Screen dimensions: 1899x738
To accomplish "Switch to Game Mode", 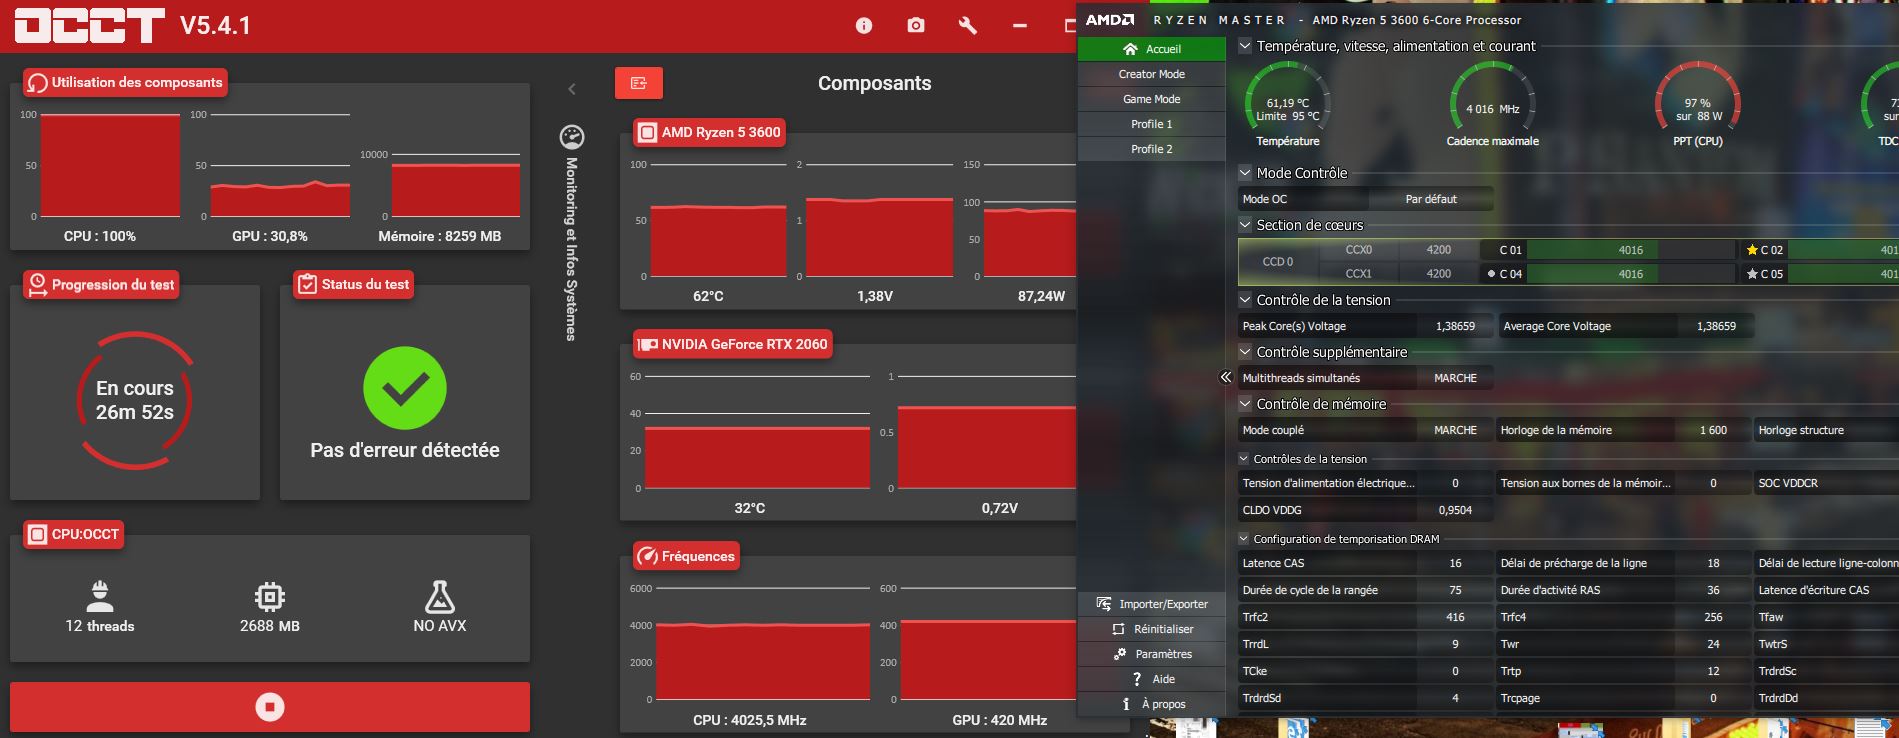I will [1152, 99].
